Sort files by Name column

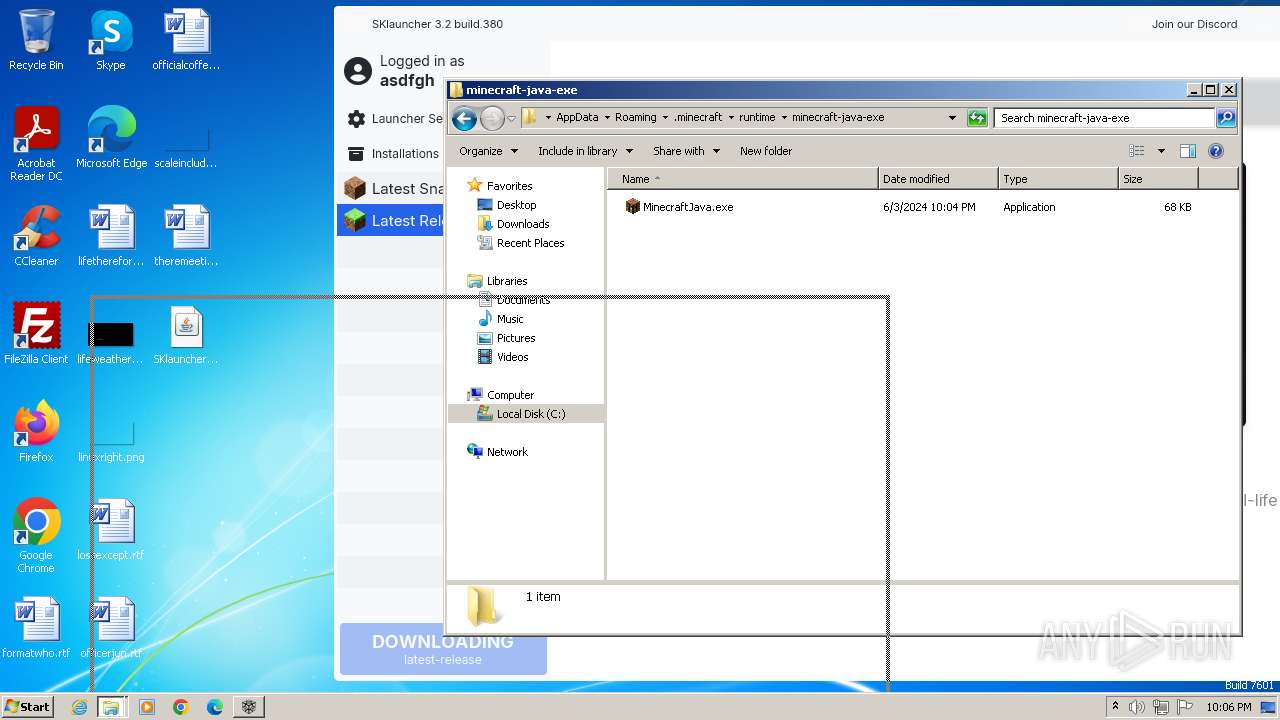click(742, 179)
